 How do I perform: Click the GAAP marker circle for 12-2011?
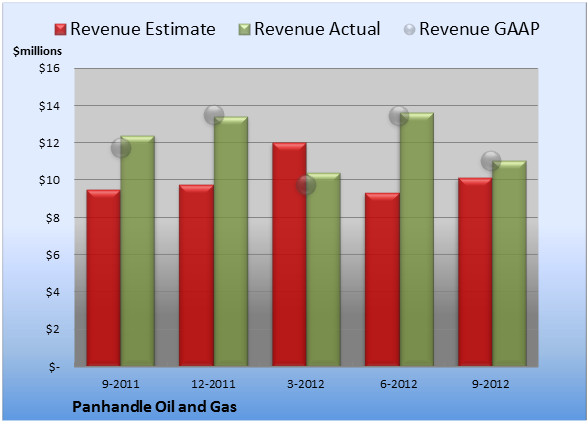[214, 115]
